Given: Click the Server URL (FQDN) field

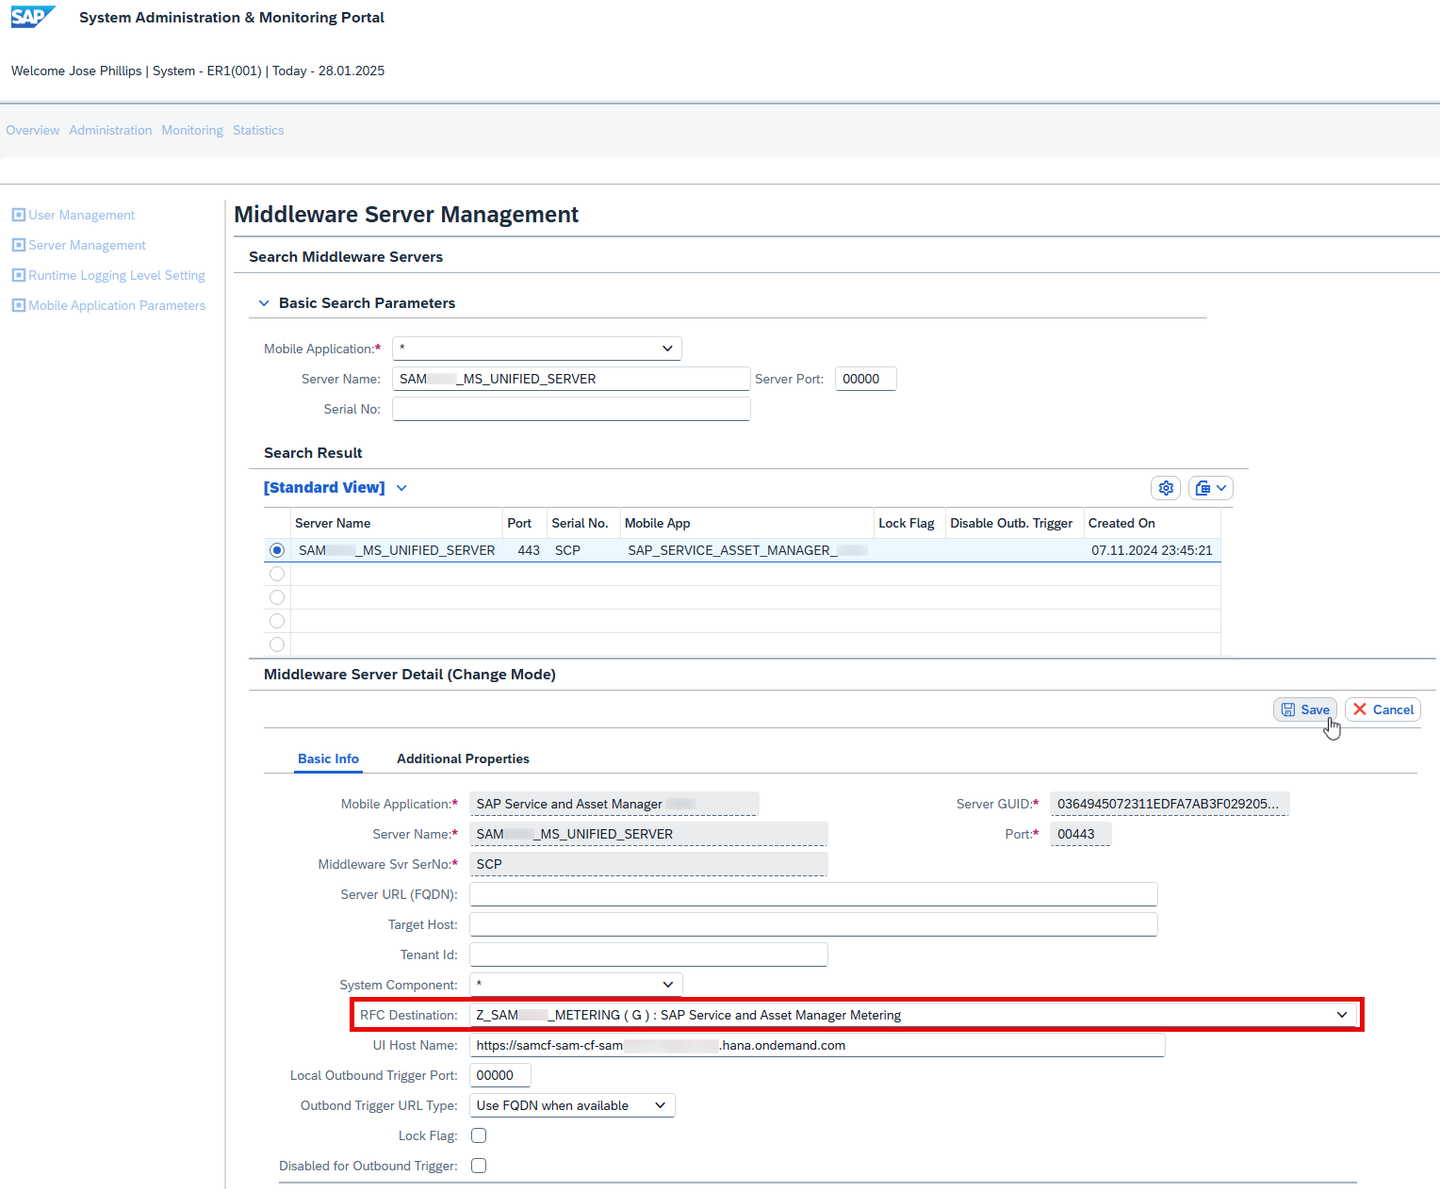Looking at the screenshot, I should pos(813,894).
